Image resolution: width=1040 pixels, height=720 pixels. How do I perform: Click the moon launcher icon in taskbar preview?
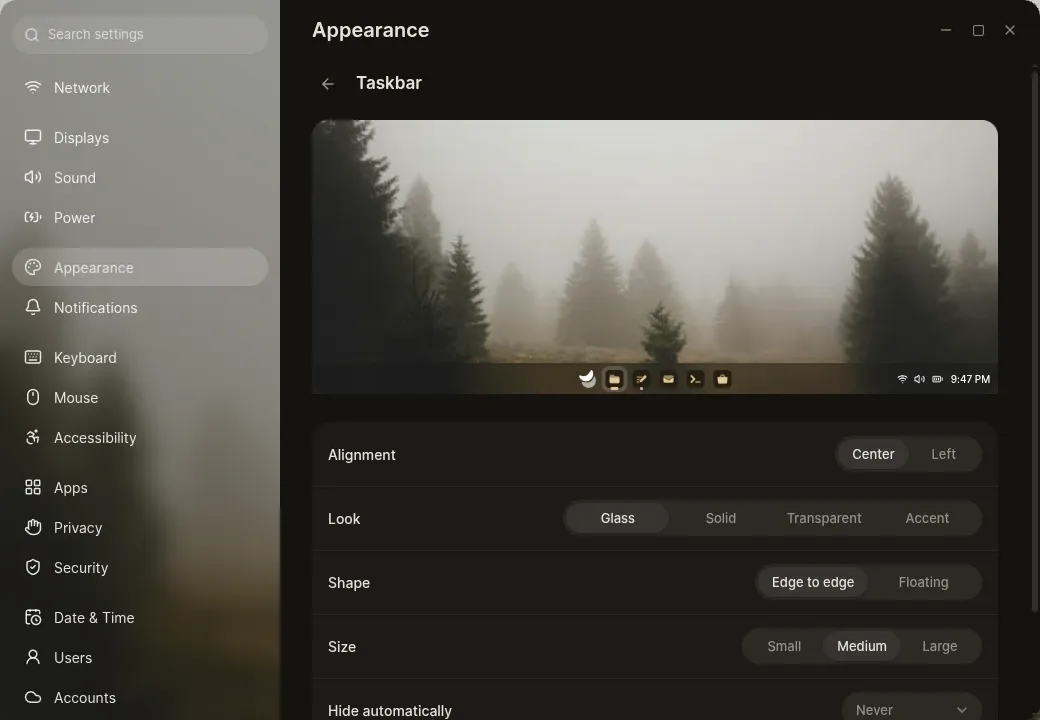point(587,379)
